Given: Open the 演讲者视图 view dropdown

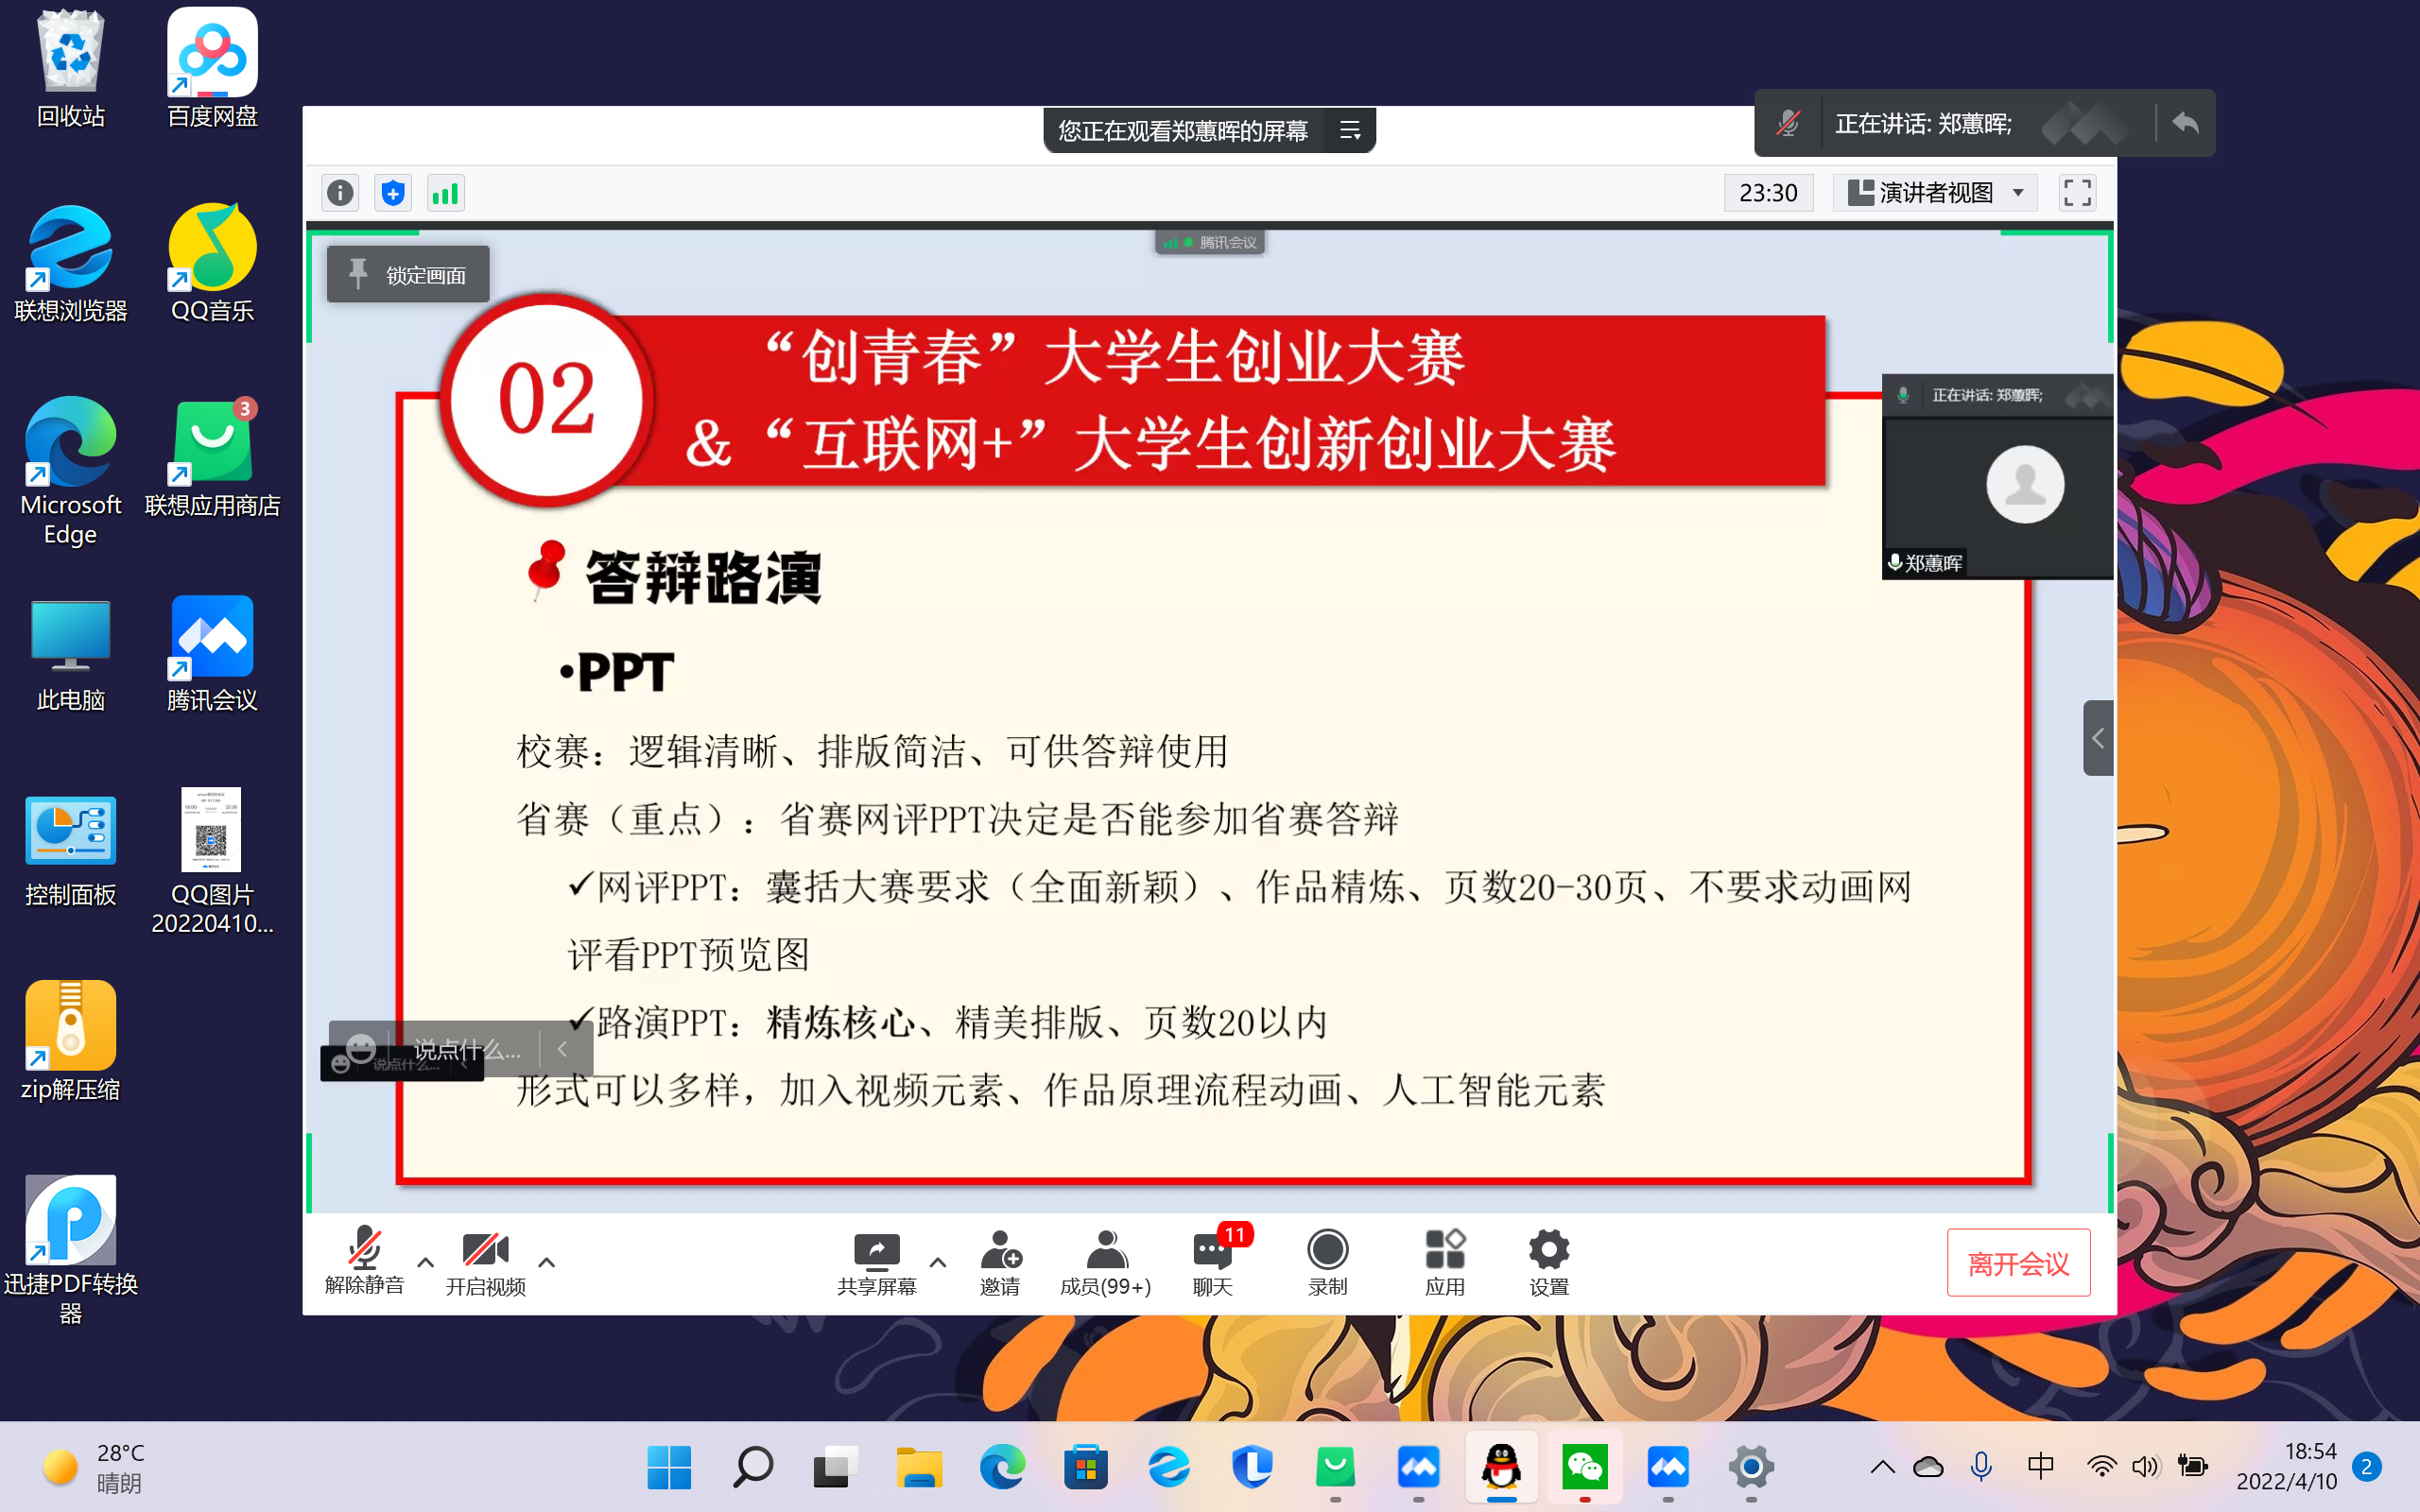Looking at the screenshot, I should point(1937,192).
